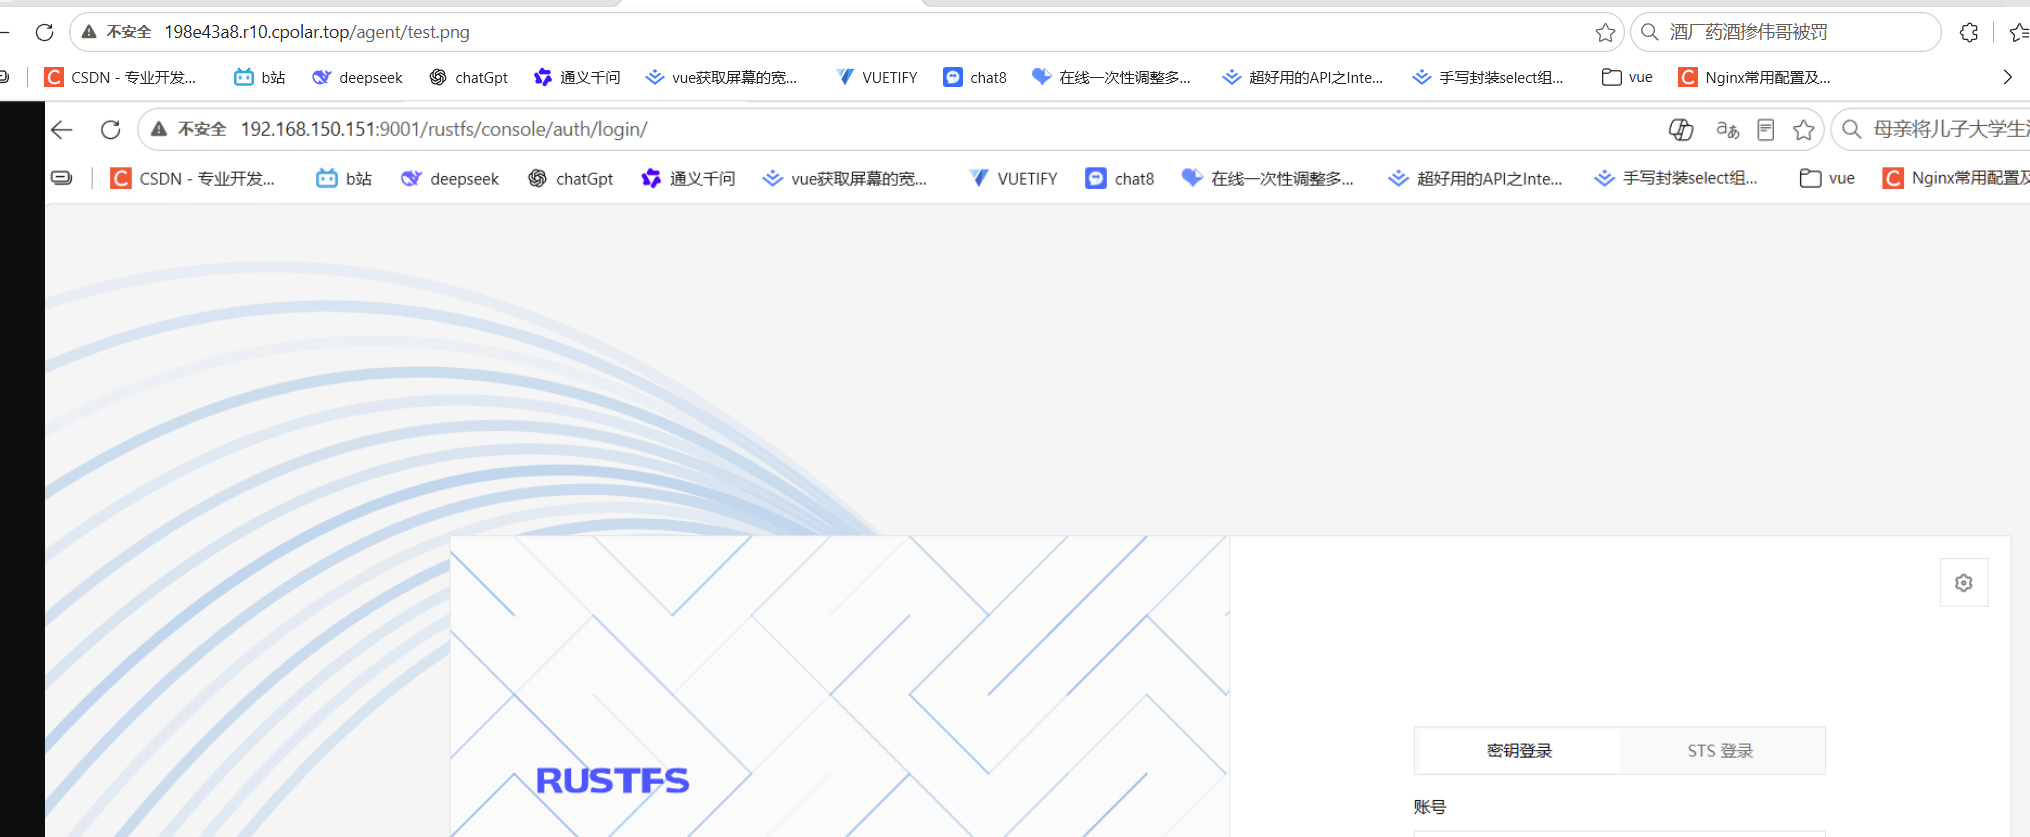Viewport: 2030px width, 837px height.
Task: Click the 账号 field label
Action: 1430,807
